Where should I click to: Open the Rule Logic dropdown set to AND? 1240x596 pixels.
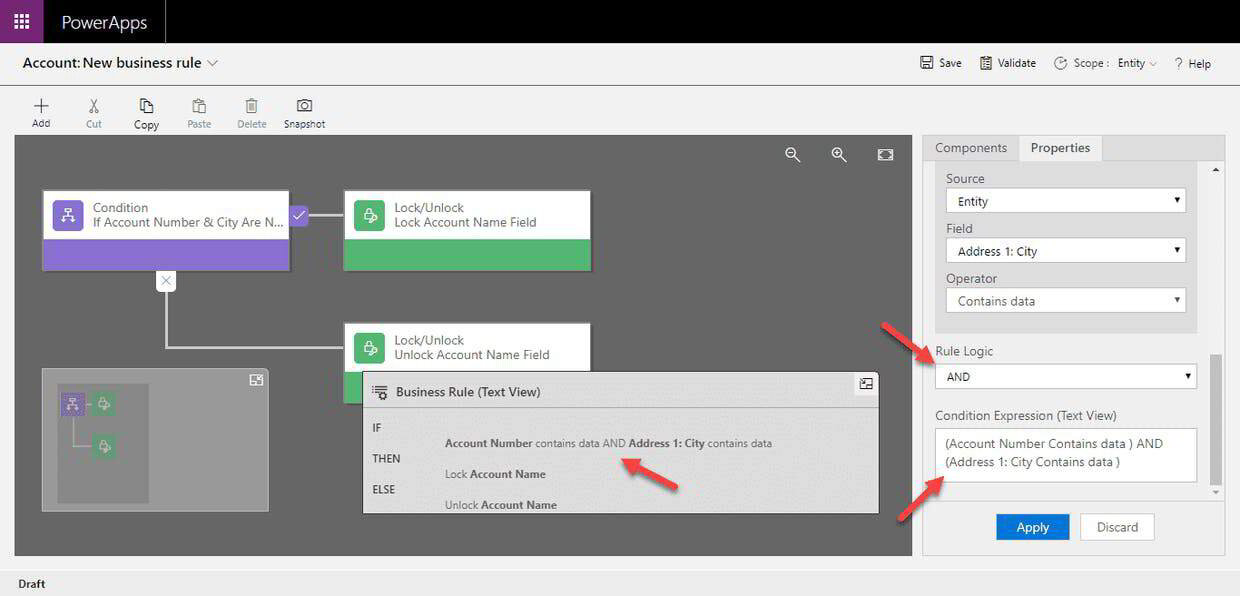[1065, 376]
